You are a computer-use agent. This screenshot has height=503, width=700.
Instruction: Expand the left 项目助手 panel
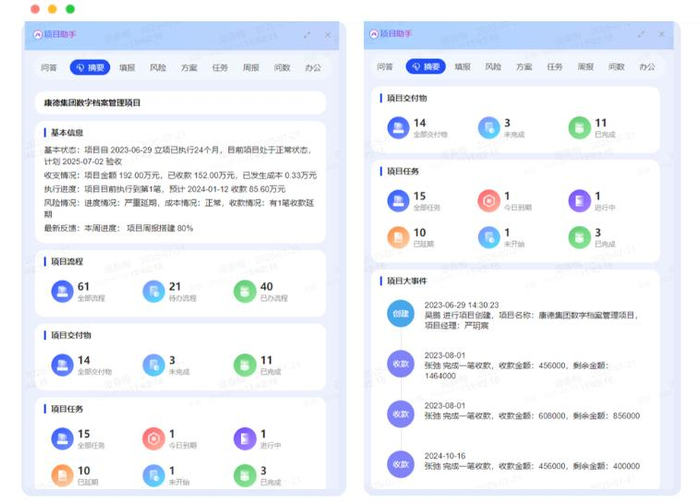point(307,35)
